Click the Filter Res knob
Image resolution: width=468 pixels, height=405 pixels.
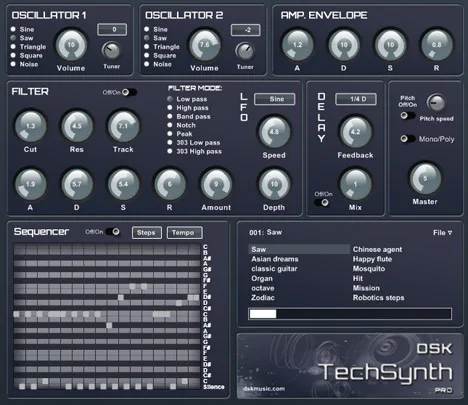tap(77, 126)
